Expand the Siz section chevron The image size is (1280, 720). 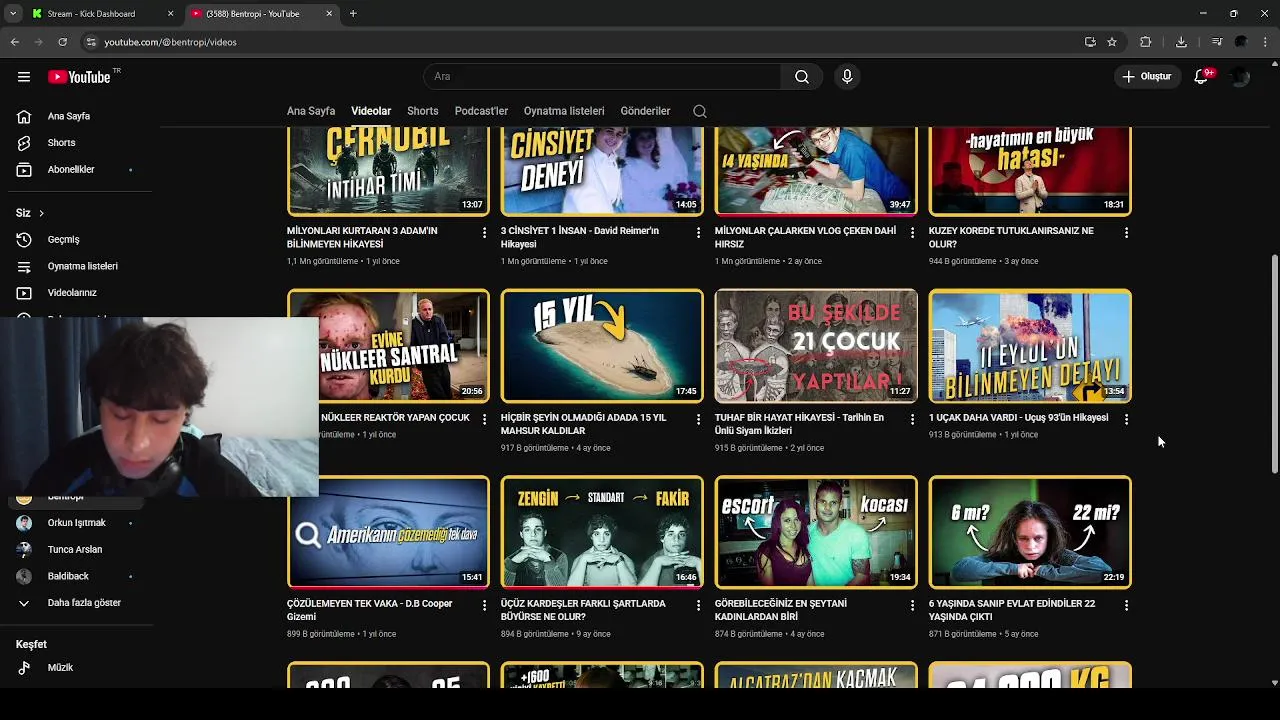pos(41,213)
